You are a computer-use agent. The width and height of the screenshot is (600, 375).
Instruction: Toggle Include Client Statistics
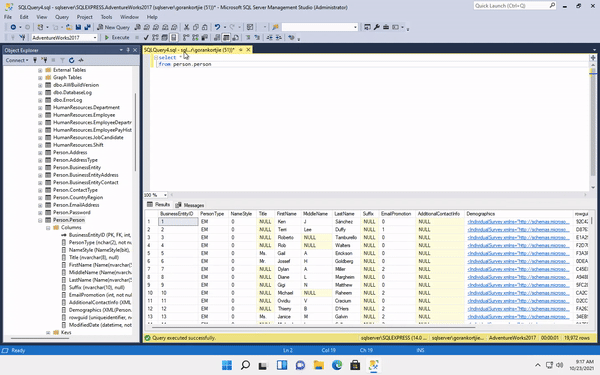pyautogui.click(x=204, y=38)
